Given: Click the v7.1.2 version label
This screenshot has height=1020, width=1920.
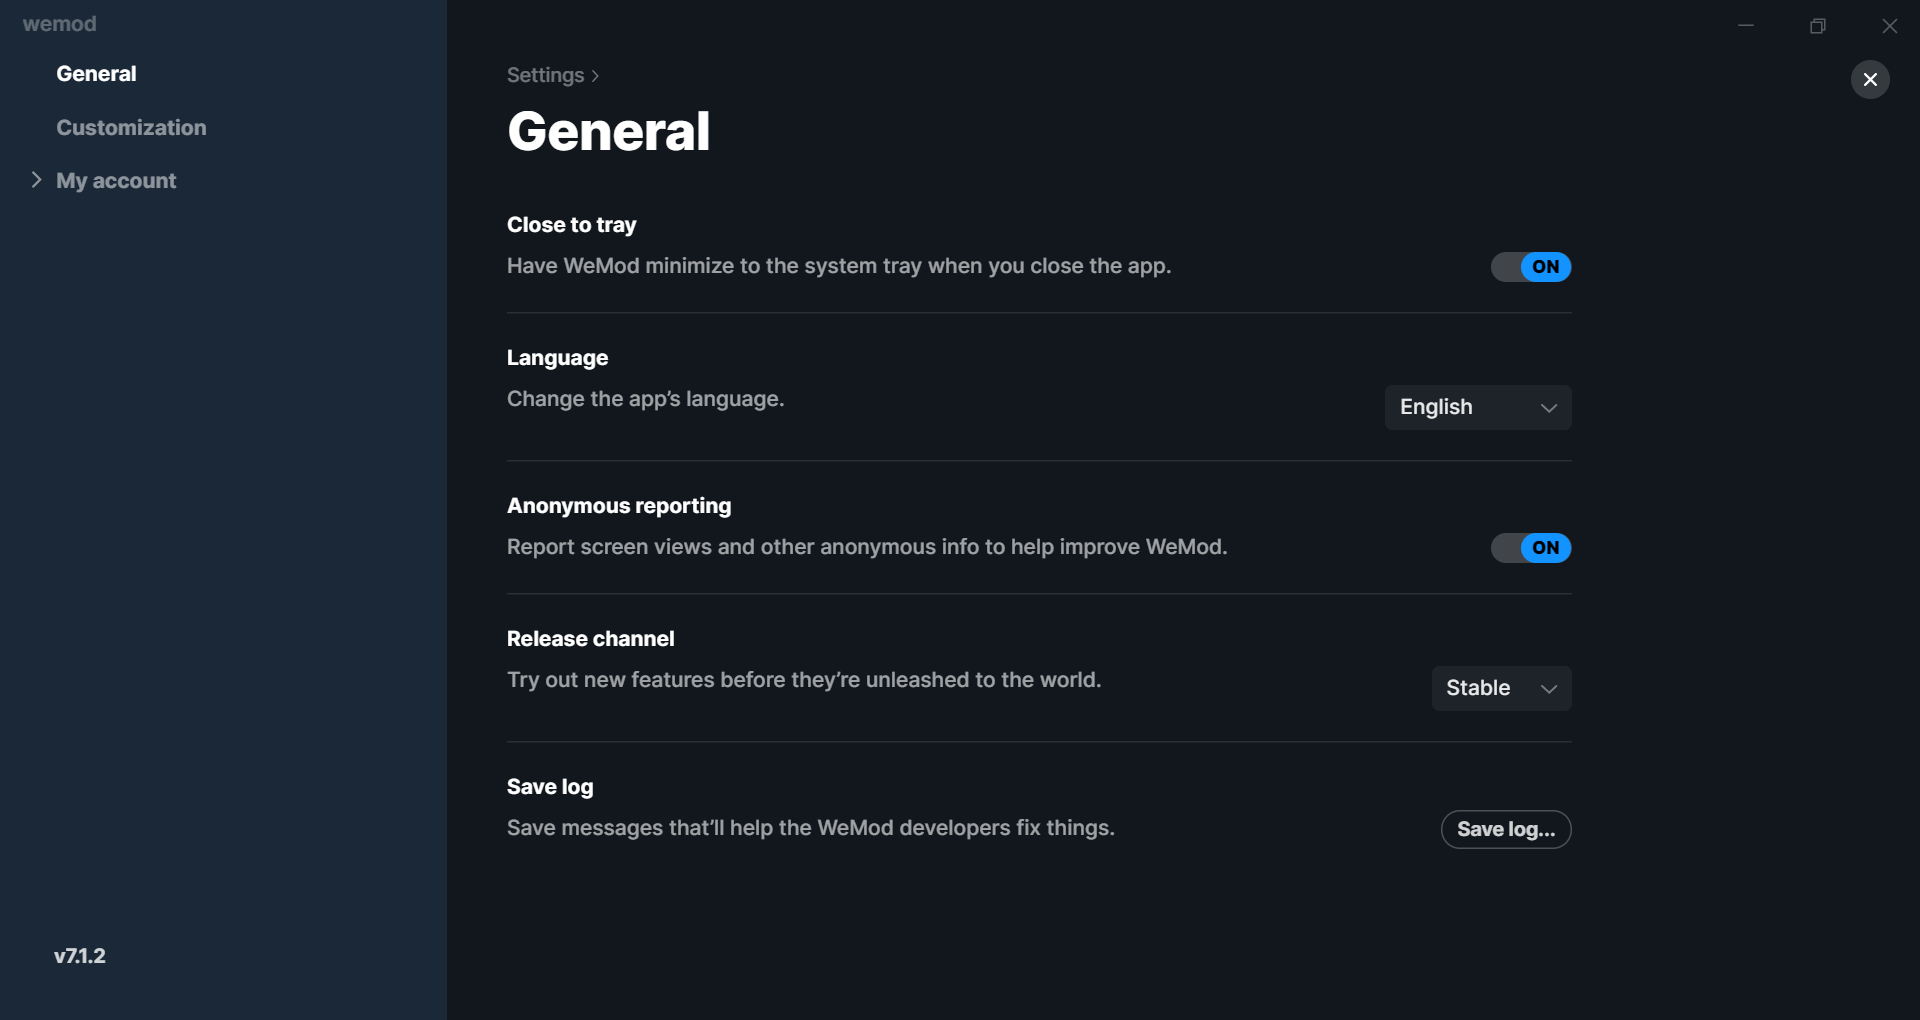Looking at the screenshot, I should click(80, 956).
